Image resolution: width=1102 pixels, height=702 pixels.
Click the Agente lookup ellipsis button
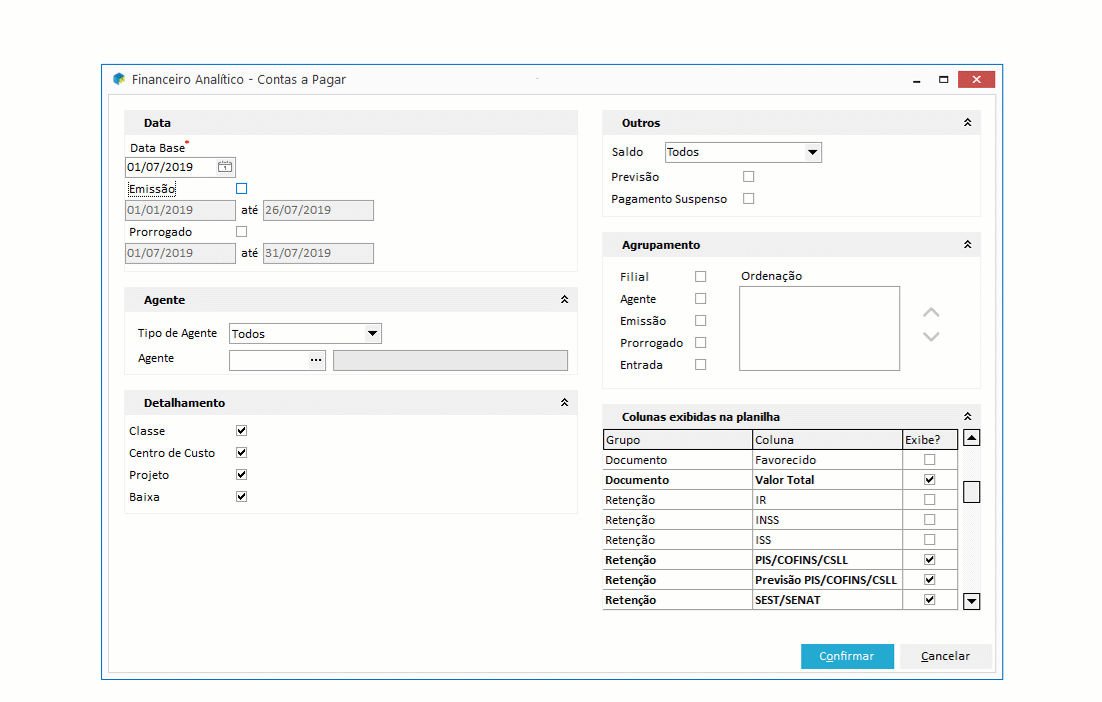(316, 360)
